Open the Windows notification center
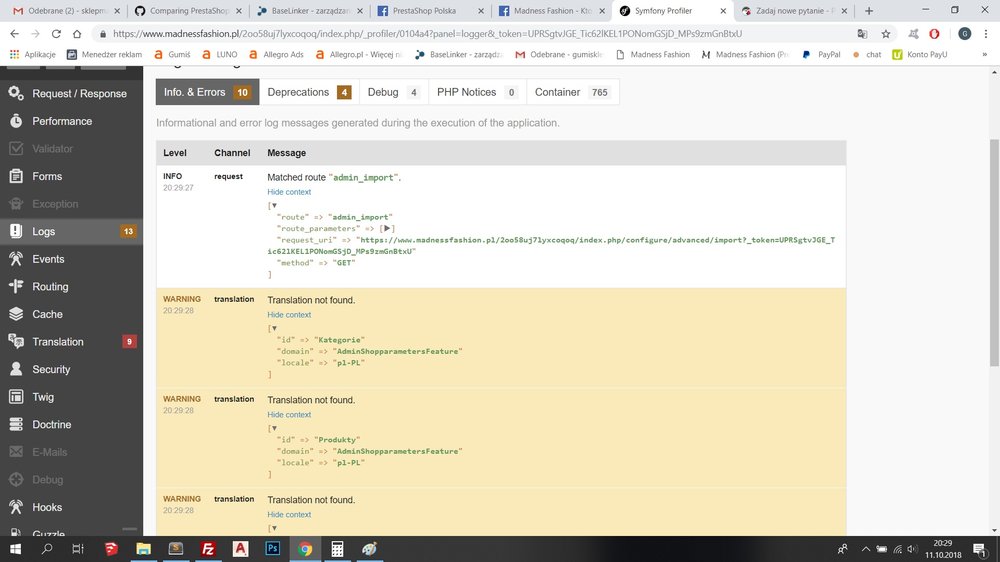This screenshot has height=562, width=1000. (x=980, y=549)
